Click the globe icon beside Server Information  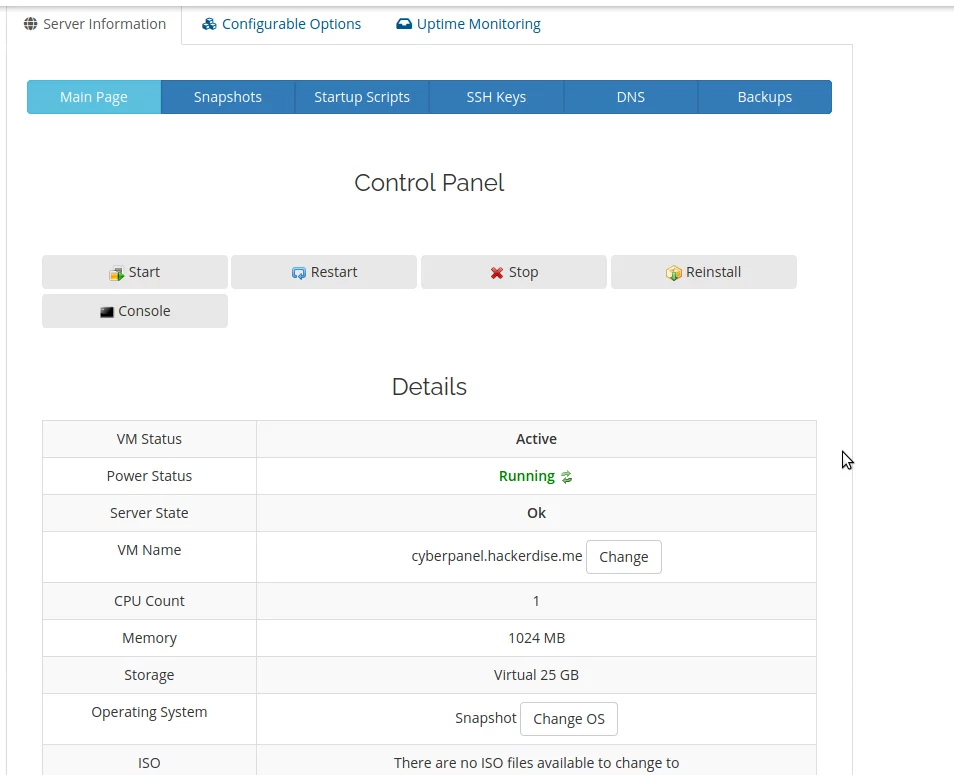pyautogui.click(x=30, y=24)
